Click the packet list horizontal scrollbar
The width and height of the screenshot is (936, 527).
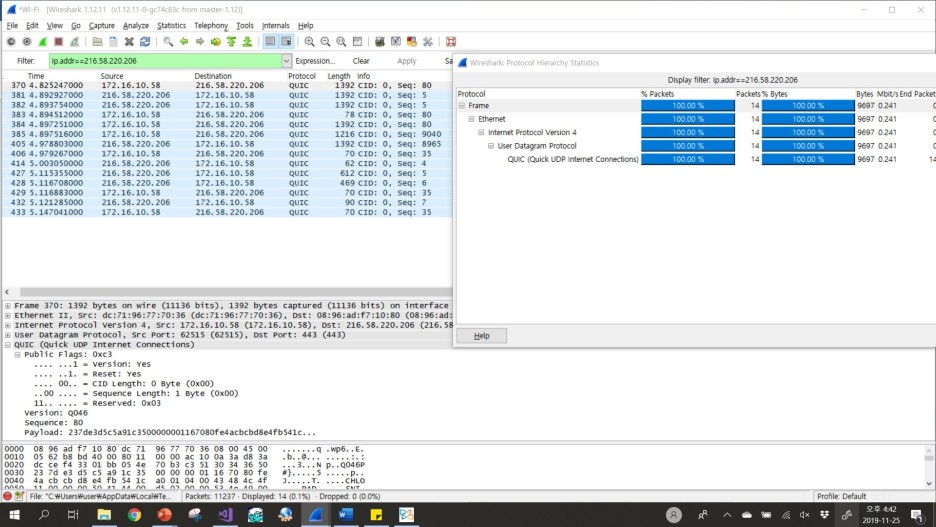pos(236,292)
